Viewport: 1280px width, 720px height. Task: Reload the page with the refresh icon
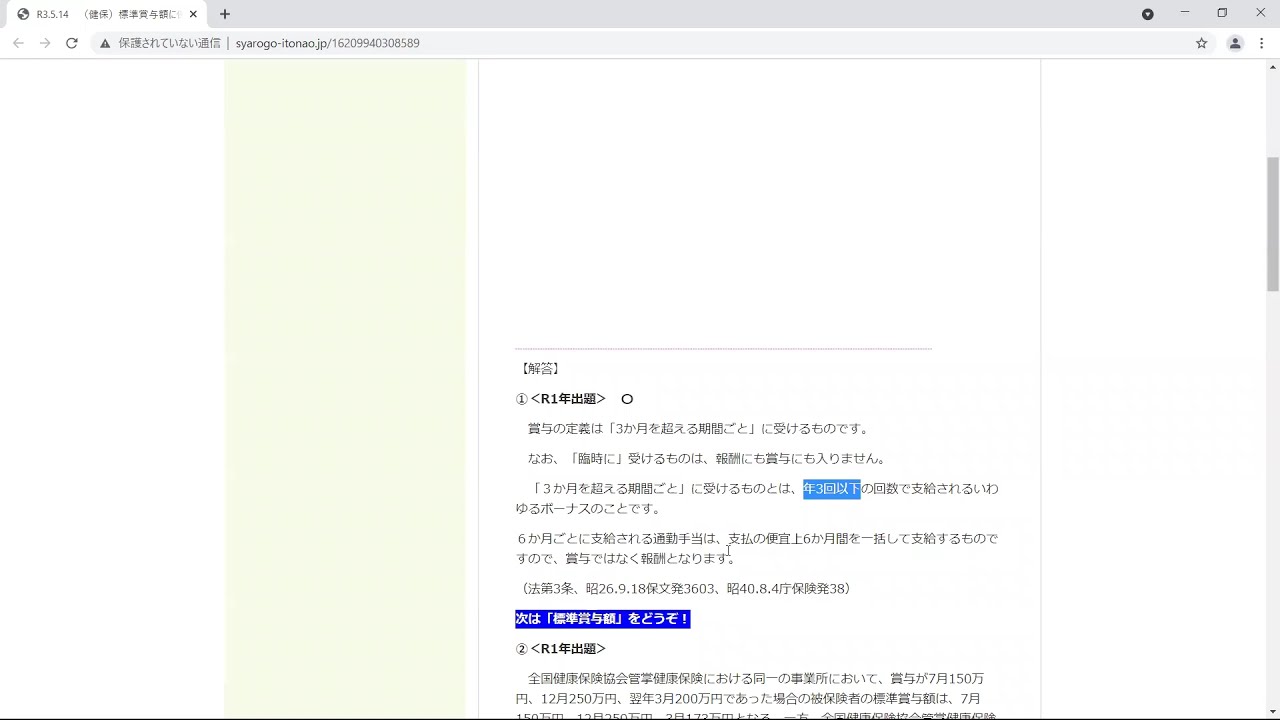[72, 43]
